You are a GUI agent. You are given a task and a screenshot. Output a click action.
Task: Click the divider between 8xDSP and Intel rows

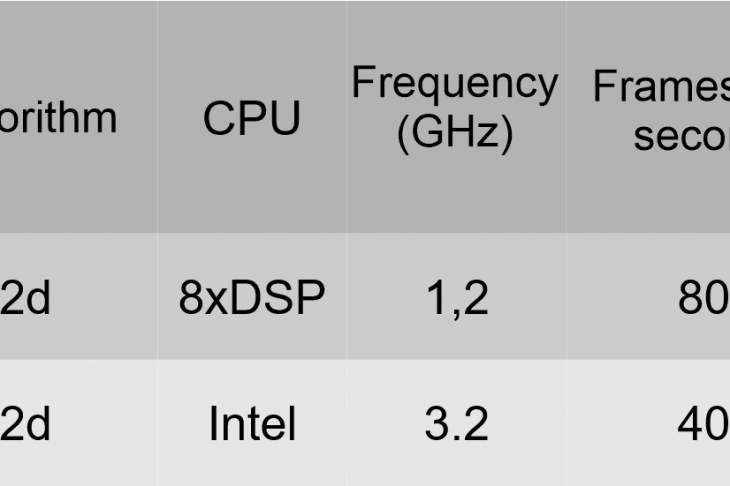(x=365, y=359)
